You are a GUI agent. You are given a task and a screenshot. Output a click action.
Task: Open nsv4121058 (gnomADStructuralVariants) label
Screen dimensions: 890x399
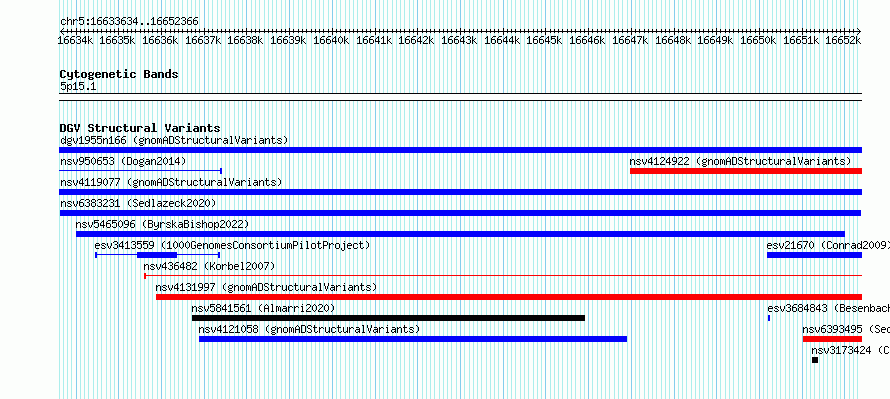coord(309,329)
